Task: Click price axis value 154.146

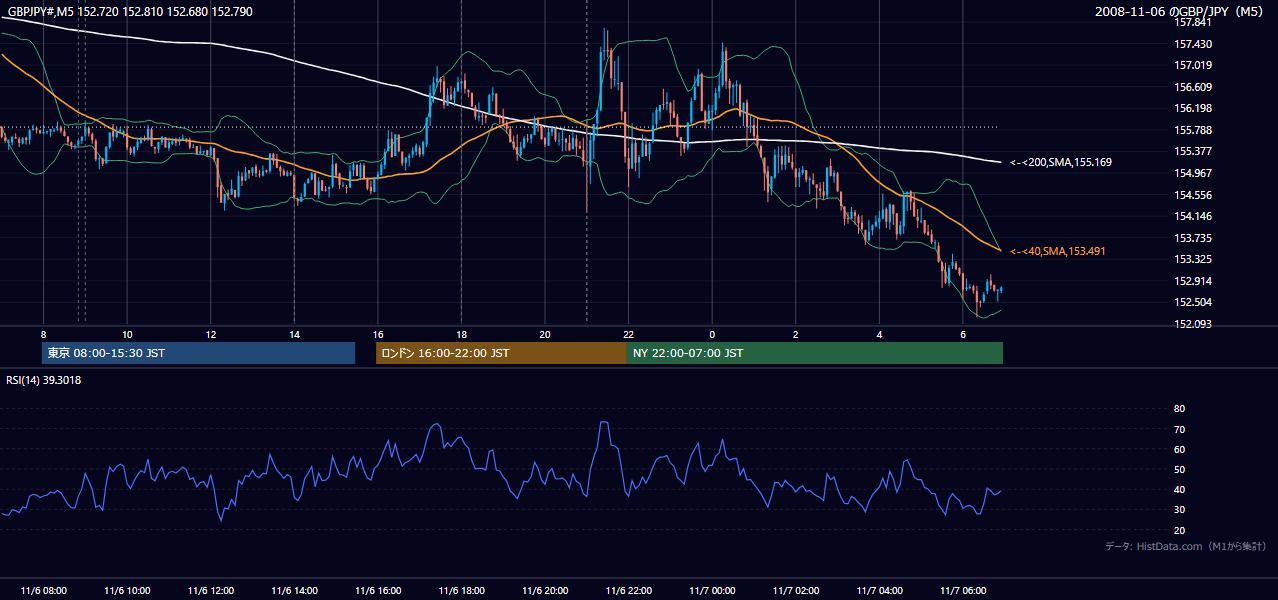Action: click(1193, 216)
